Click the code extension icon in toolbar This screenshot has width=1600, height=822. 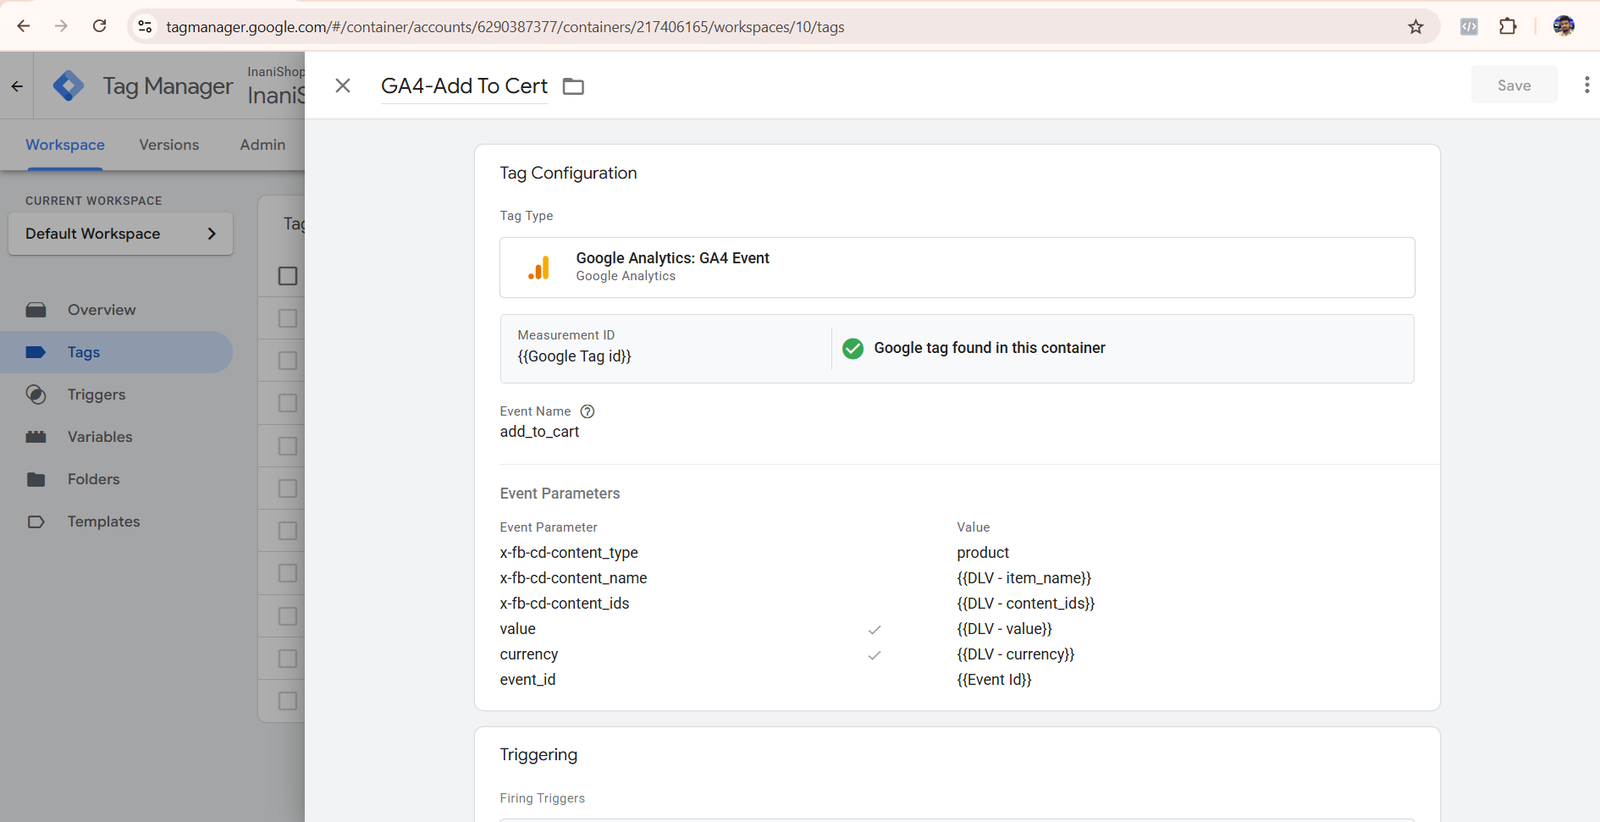(1469, 27)
